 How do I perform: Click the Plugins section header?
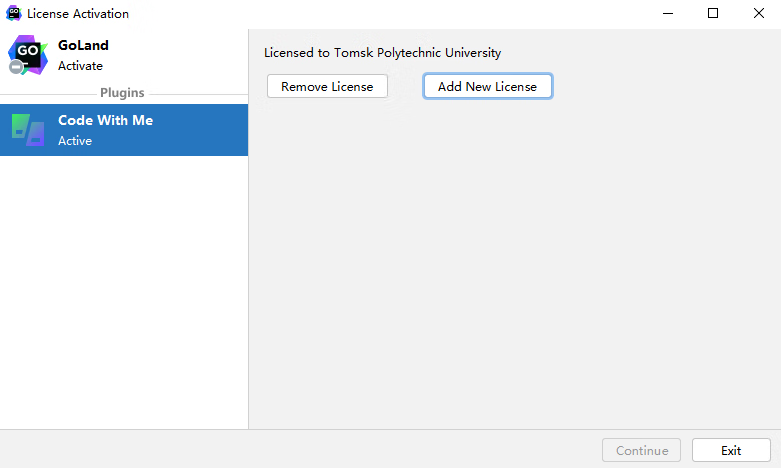122,93
